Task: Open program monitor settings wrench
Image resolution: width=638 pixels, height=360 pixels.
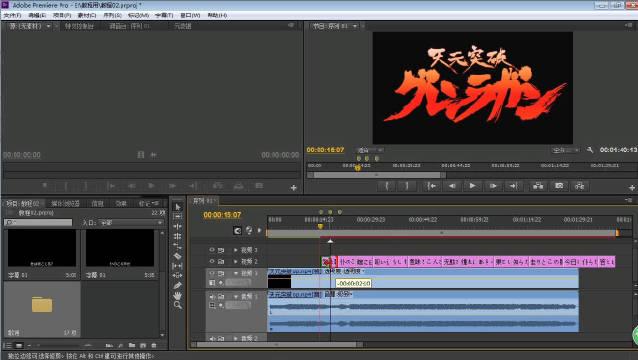Action: (x=590, y=150)
